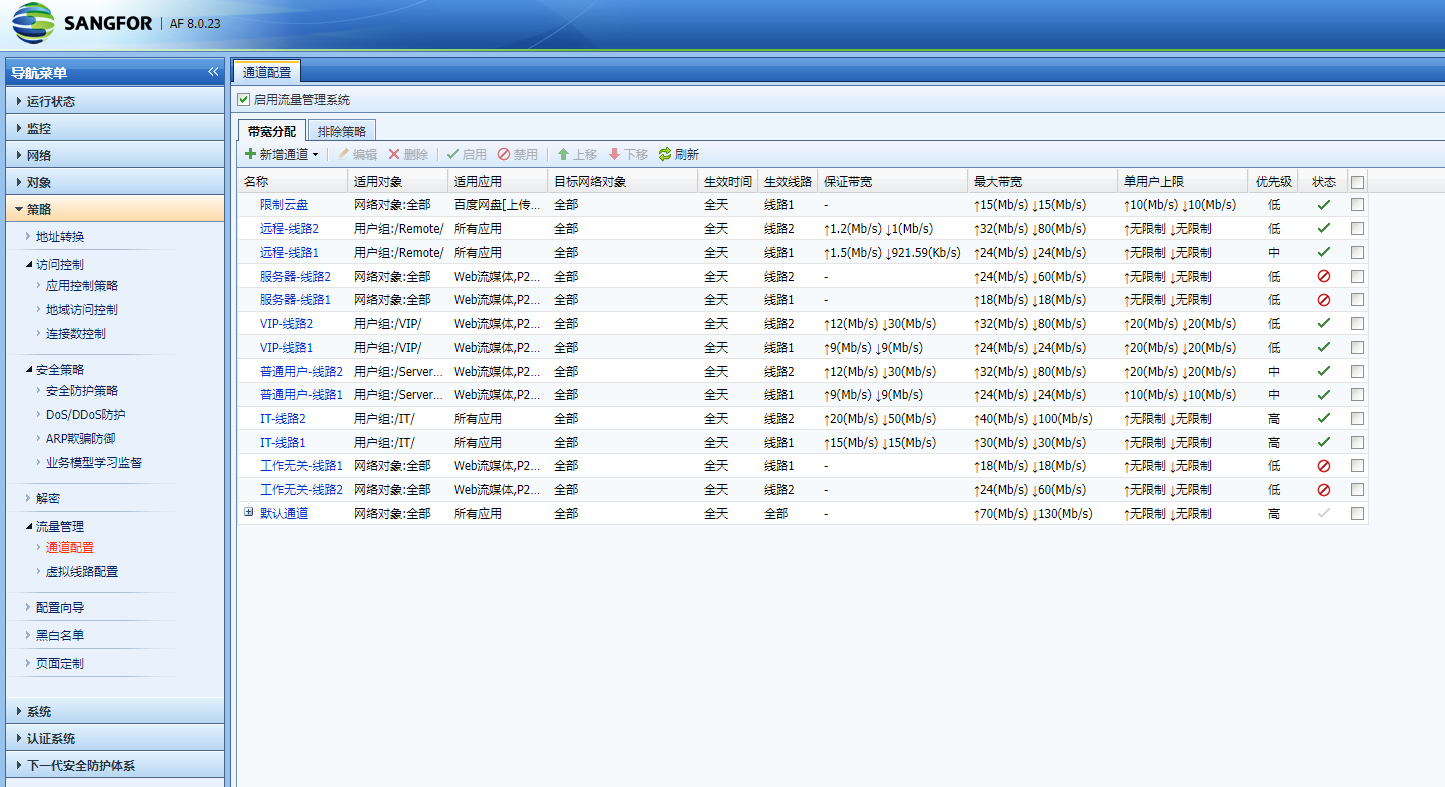The image size is (1445, 787).
Task: Click green check status for 限制云盘
Action: 1323,205
